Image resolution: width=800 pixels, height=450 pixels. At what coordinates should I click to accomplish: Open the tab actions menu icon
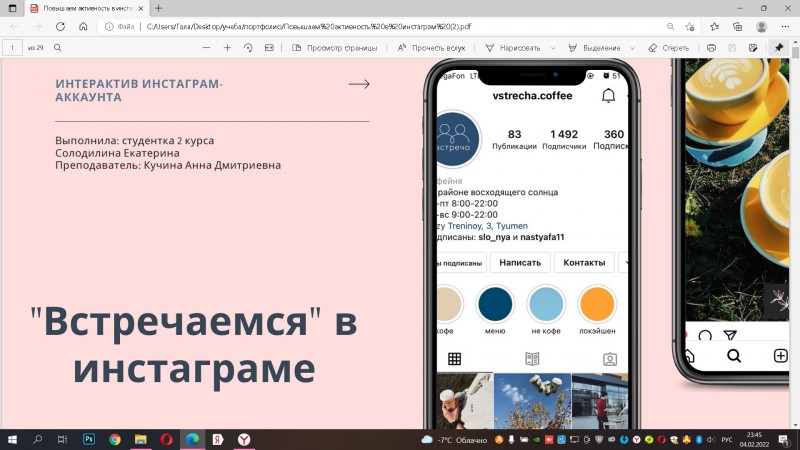point(13,8)
